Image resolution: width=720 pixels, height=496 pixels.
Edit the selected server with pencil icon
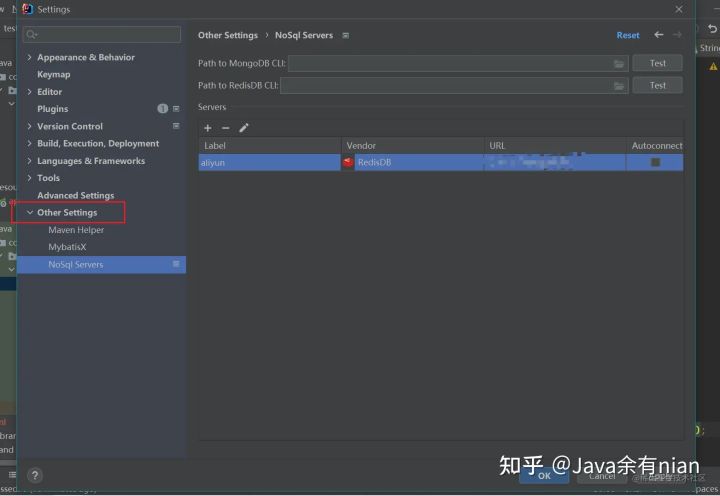tap(244, 128)
